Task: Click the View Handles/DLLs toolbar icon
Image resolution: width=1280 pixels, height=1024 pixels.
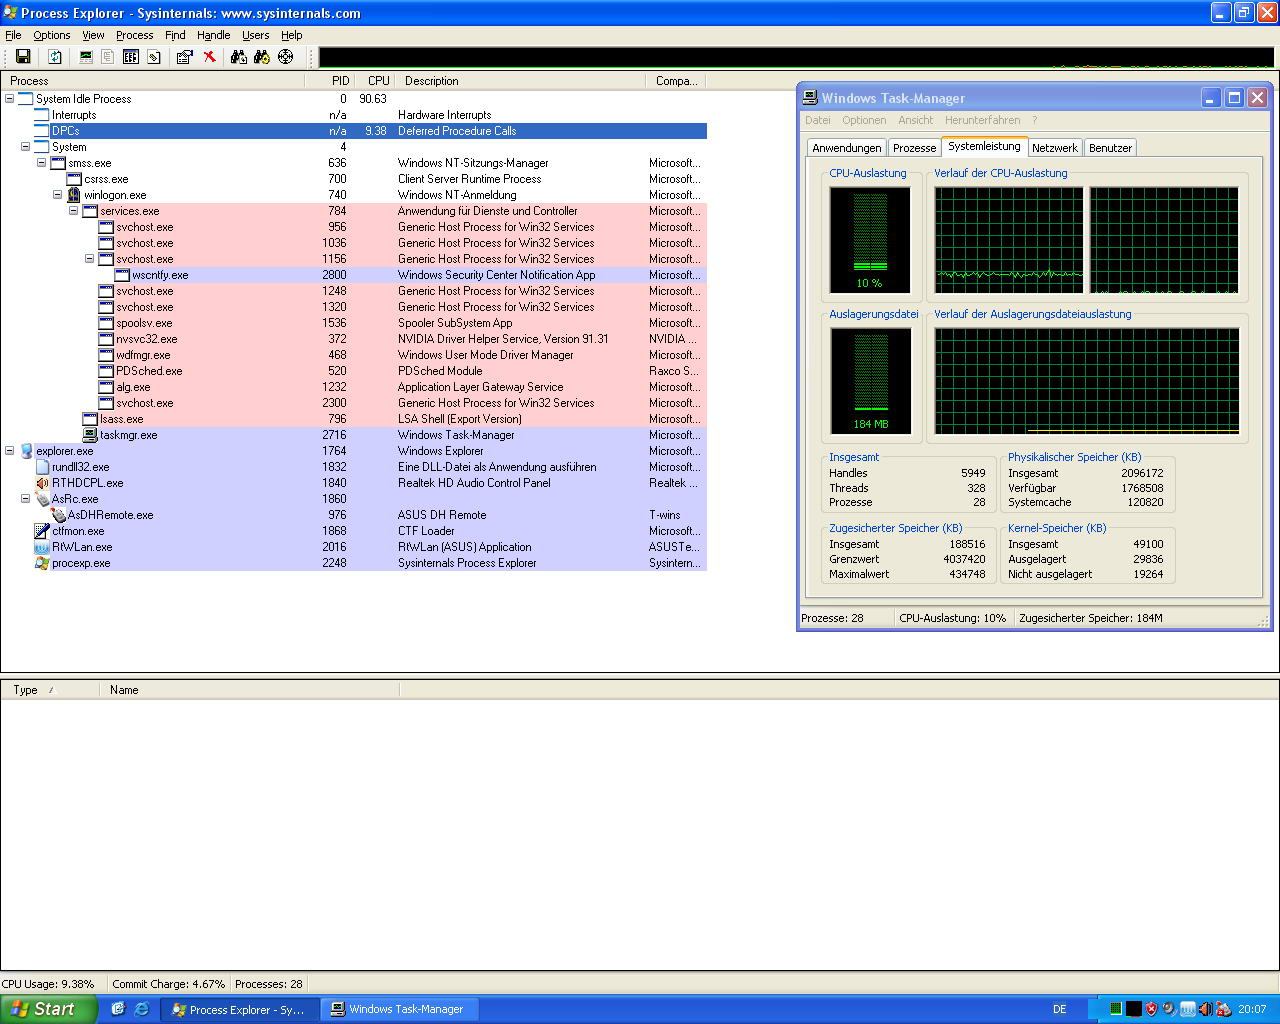Action: click(x=153, y=57)
